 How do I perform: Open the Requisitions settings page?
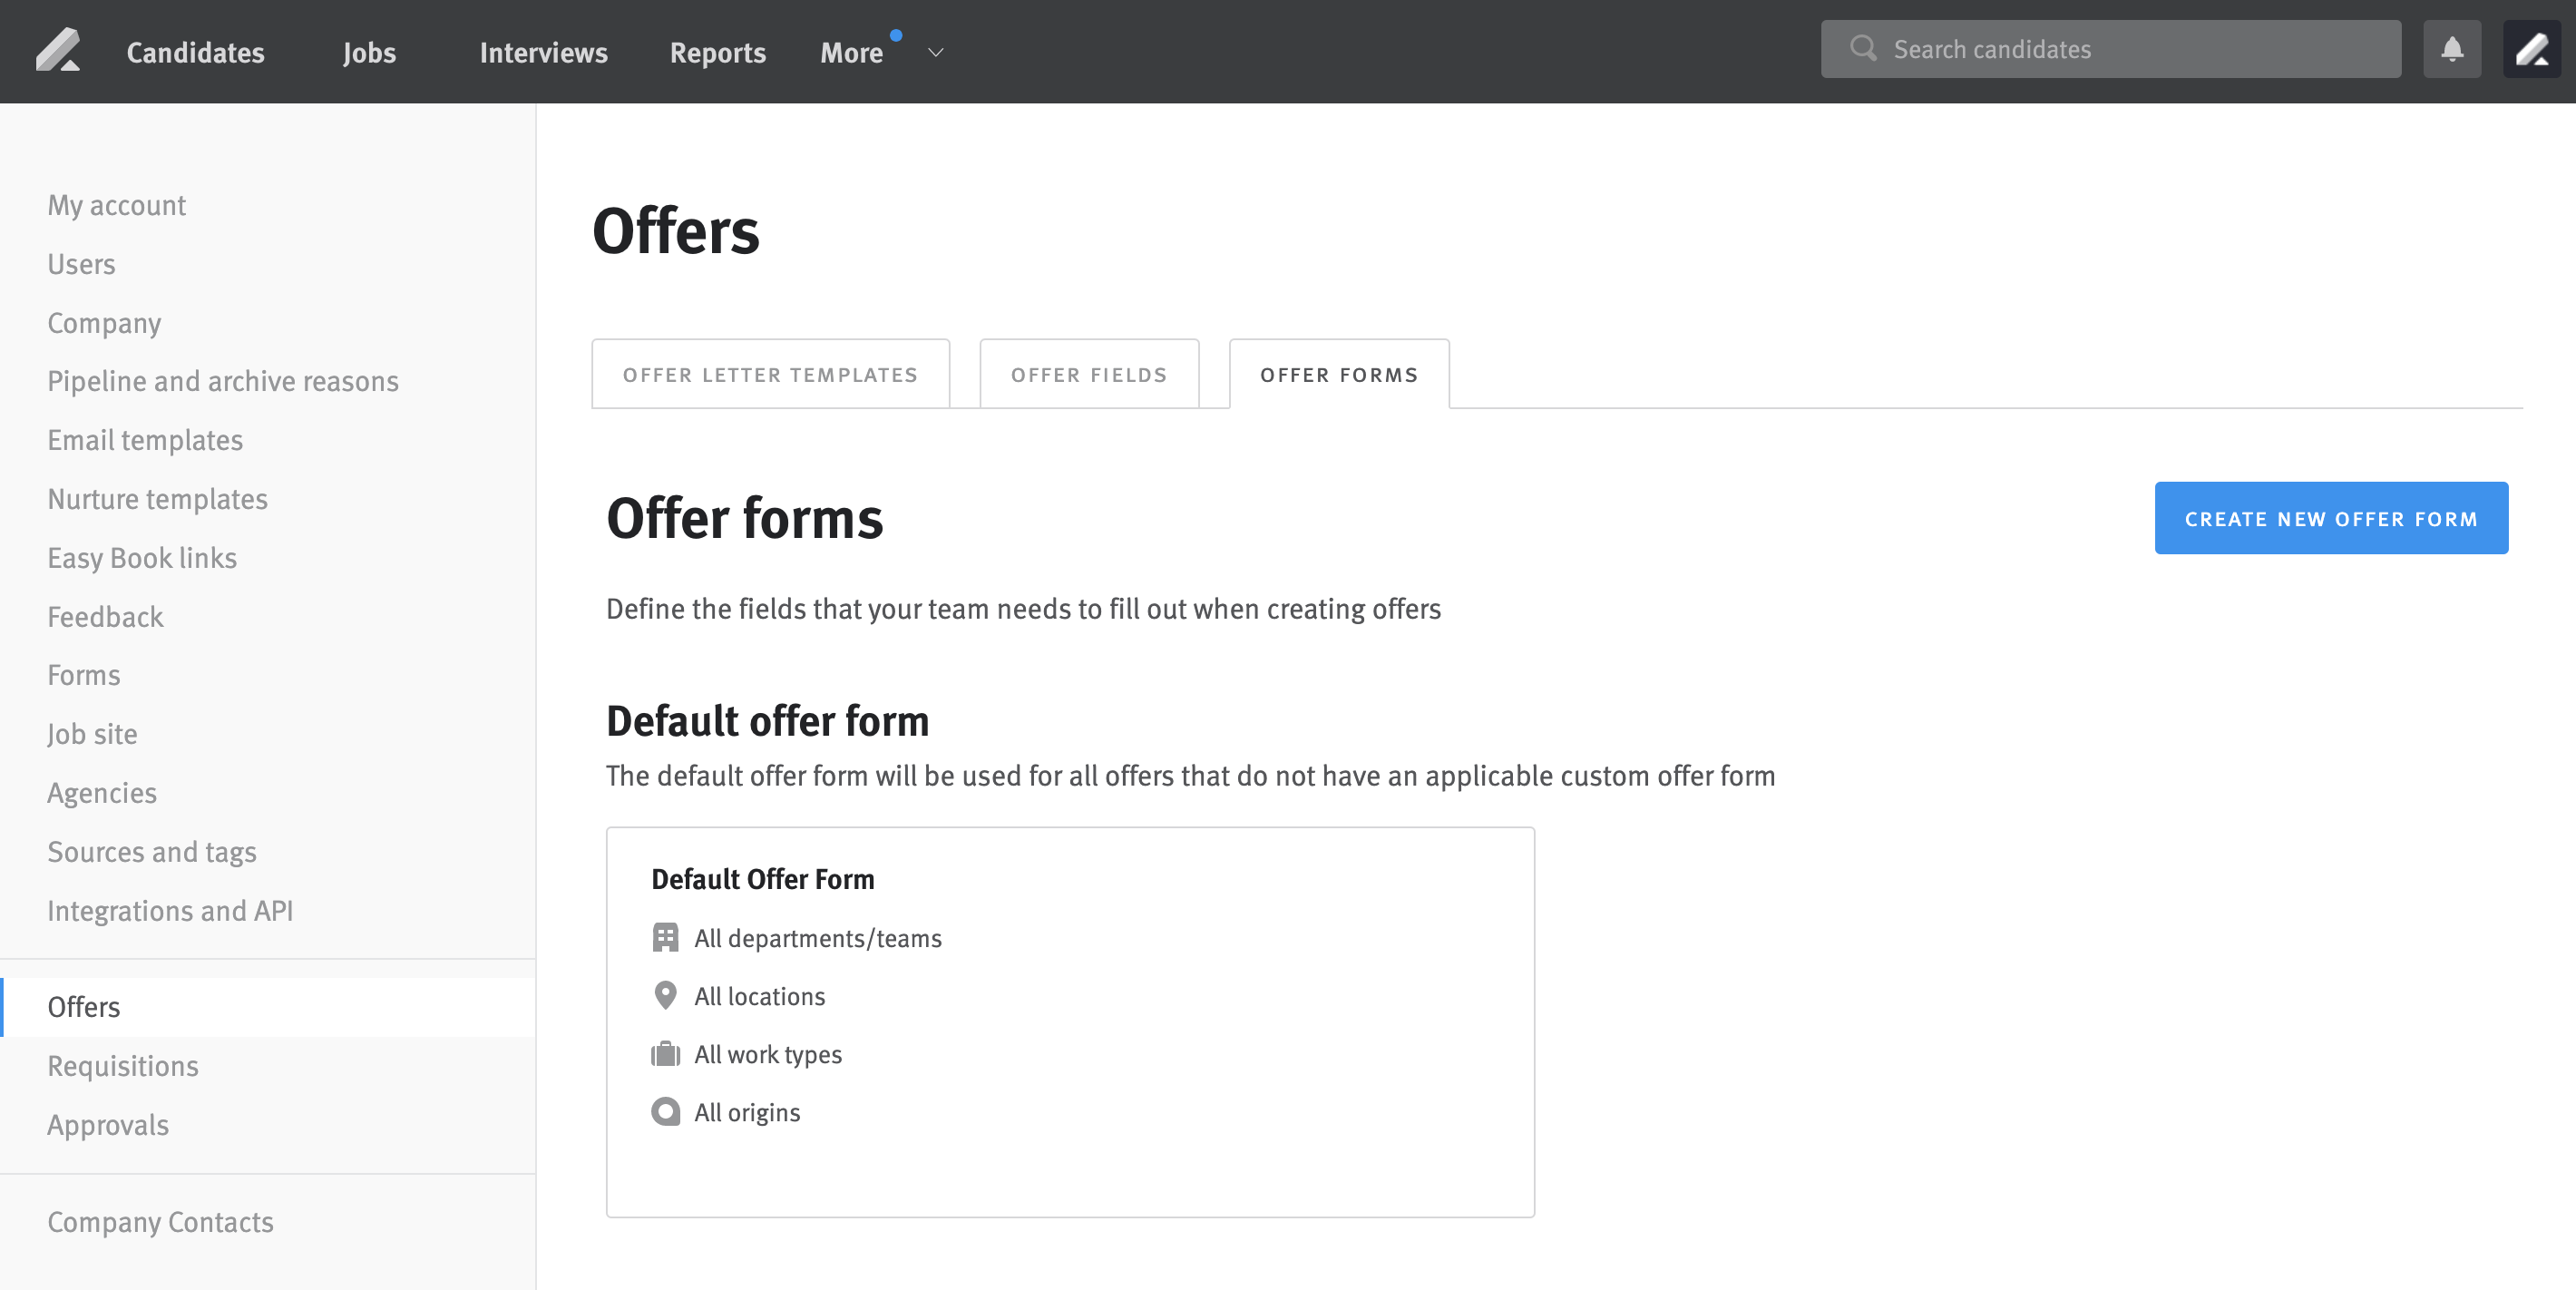pos(123,1065)
